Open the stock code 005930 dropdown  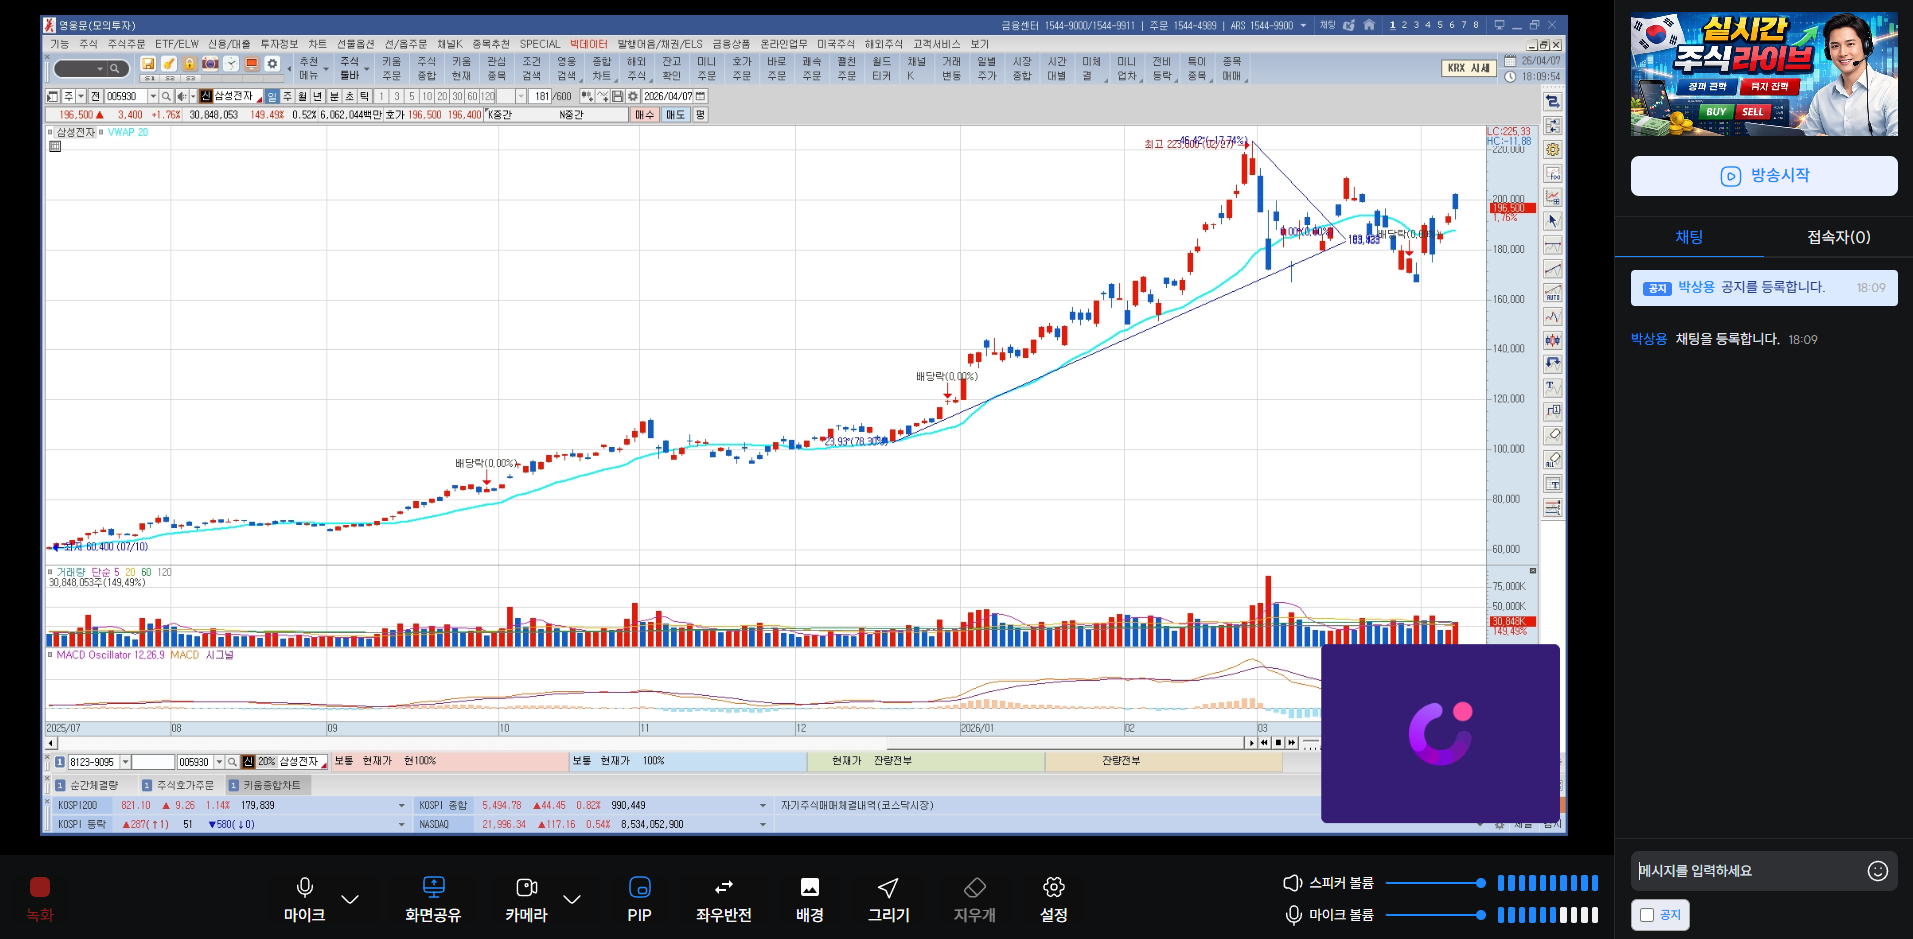tap(153, 96)
